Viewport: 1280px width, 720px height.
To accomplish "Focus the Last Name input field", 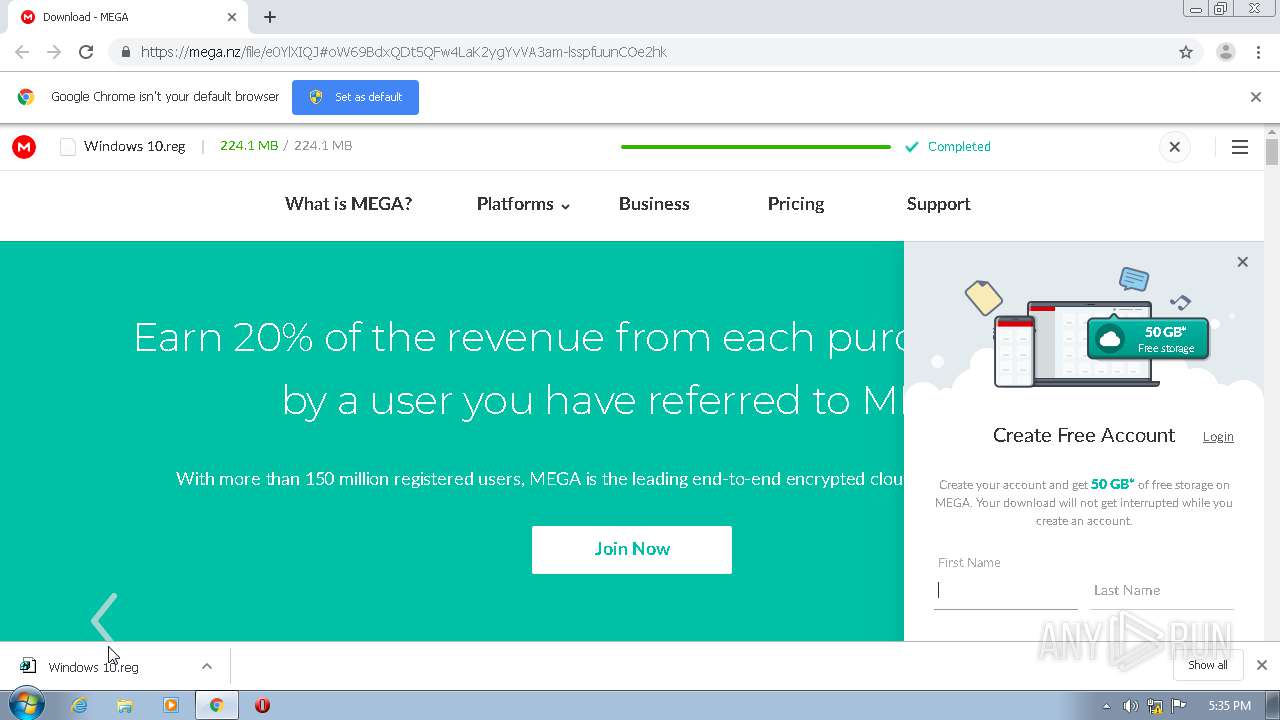I will pyautogui.click(x=1162, y=590).
